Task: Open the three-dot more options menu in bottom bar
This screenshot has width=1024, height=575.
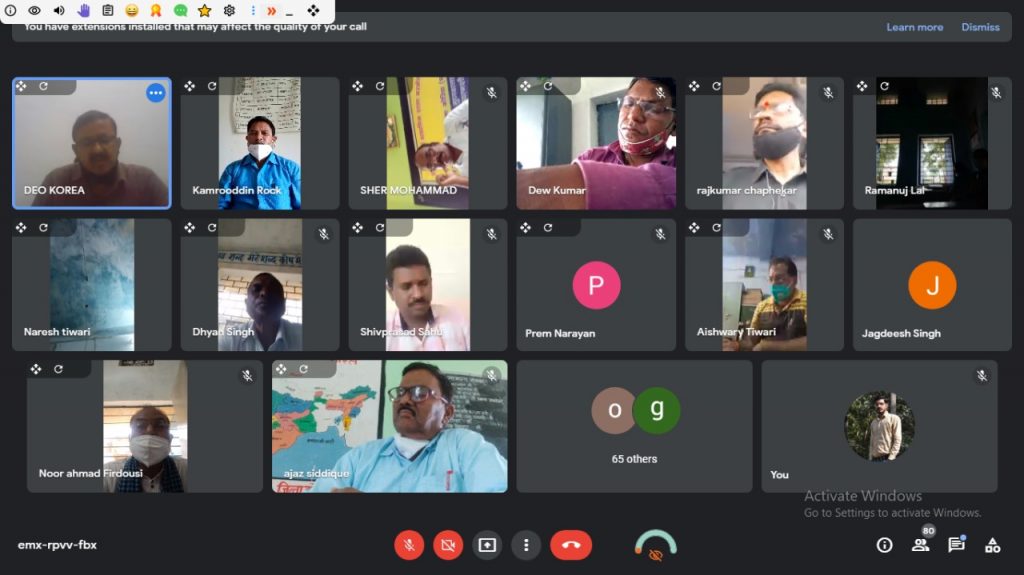Action: click(526, 545)
